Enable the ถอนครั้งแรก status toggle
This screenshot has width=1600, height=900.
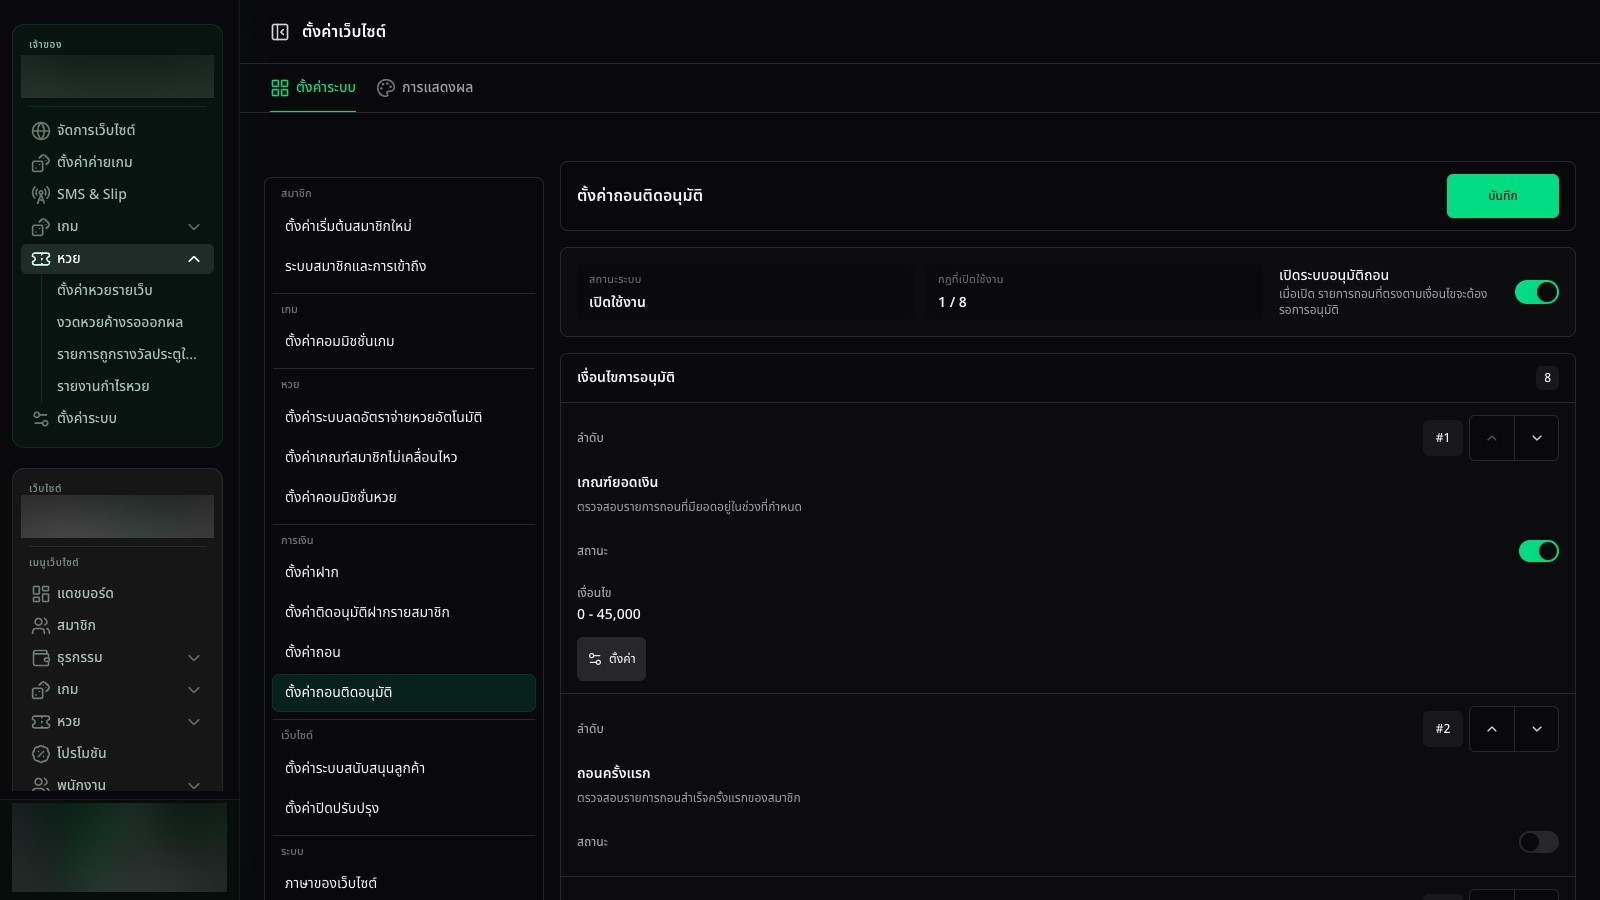point(1539,842)
